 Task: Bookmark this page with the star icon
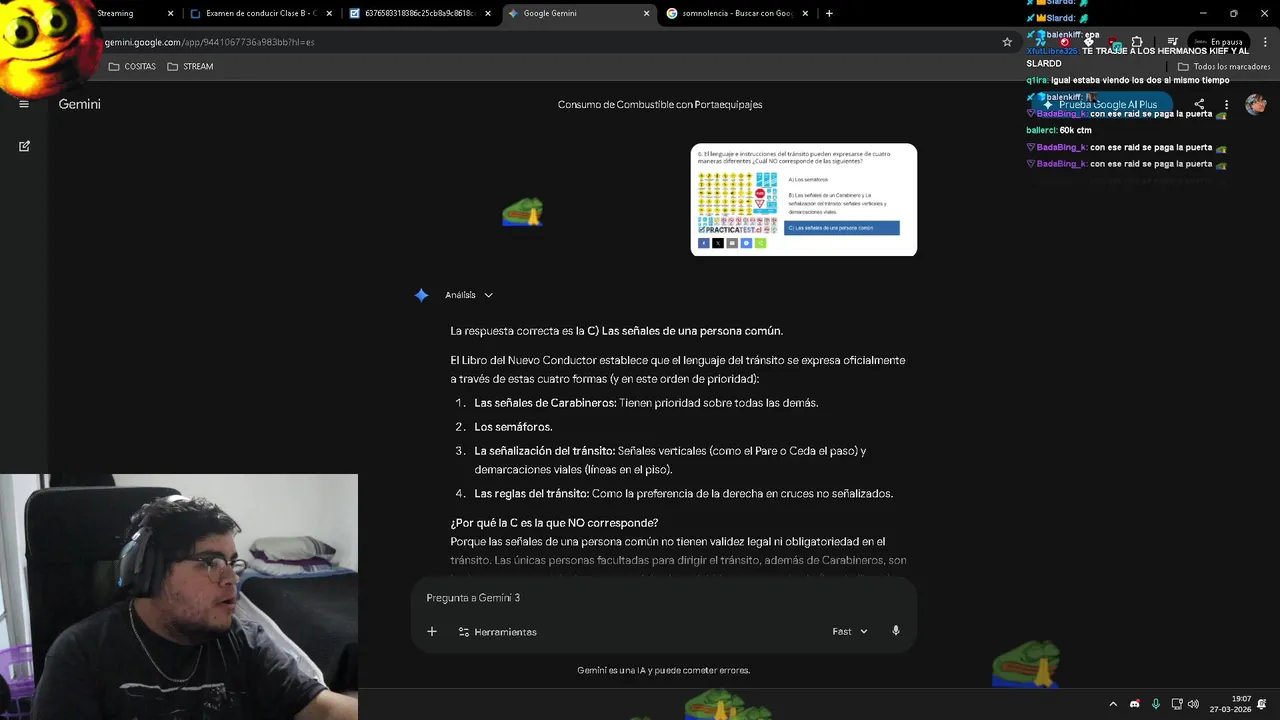pyautogui.click(x=1007, y=42)
